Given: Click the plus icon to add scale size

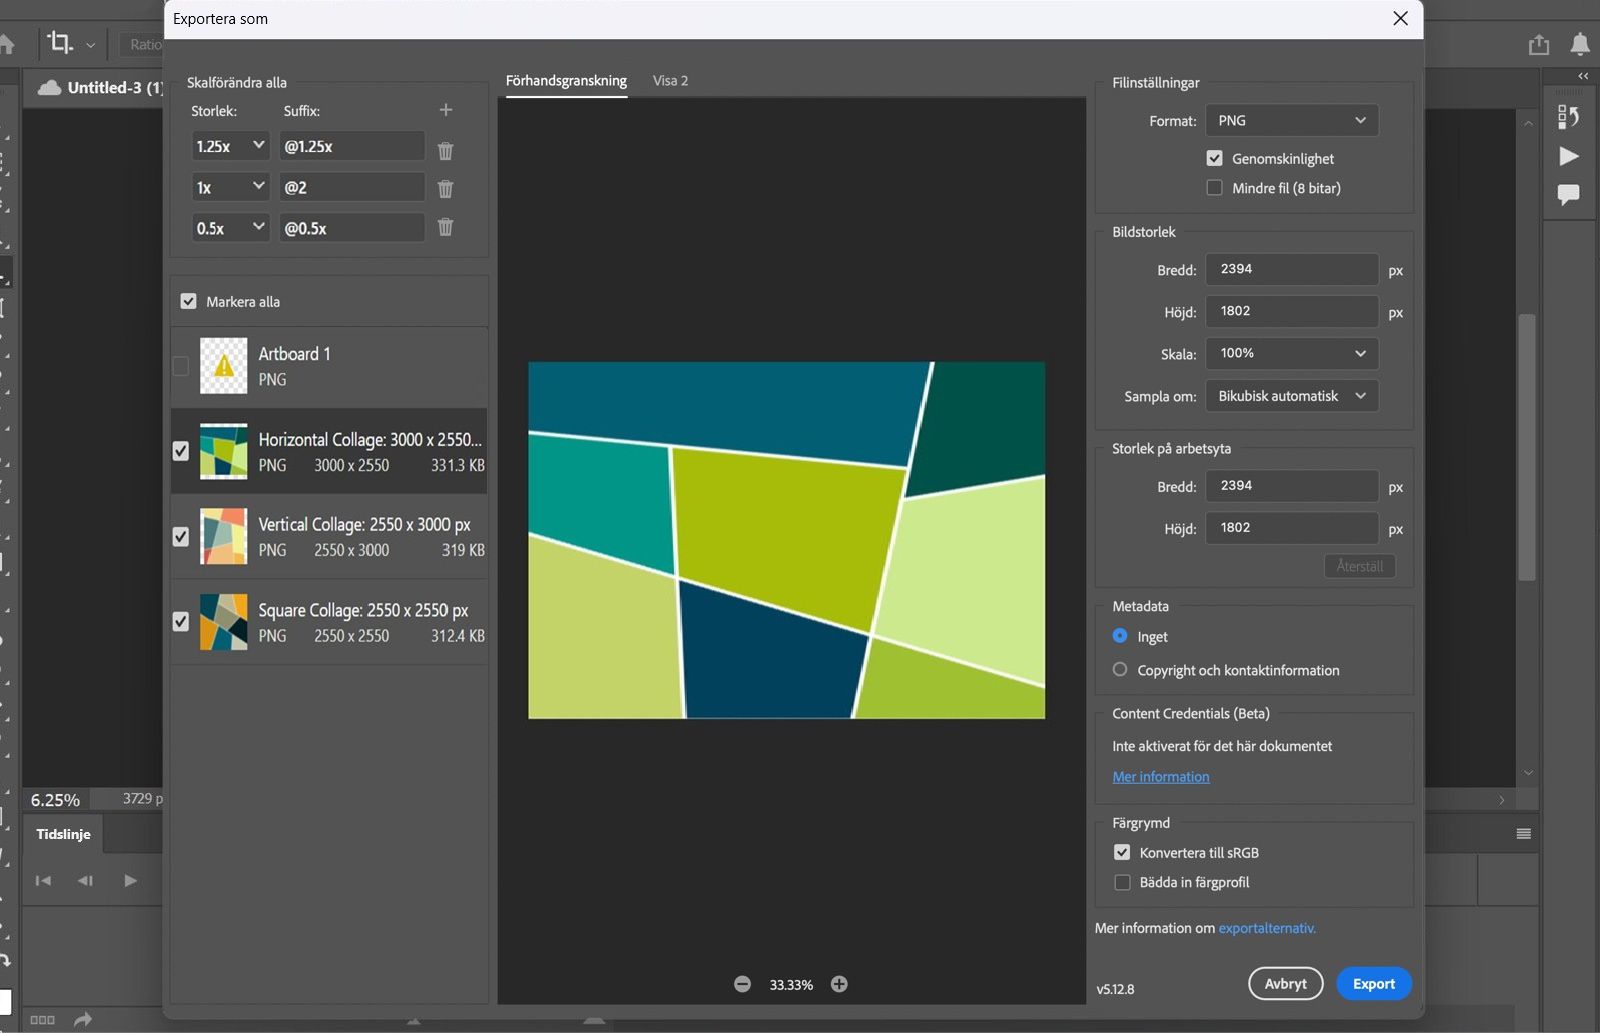Looking at the screenshot, I should 446,110.
